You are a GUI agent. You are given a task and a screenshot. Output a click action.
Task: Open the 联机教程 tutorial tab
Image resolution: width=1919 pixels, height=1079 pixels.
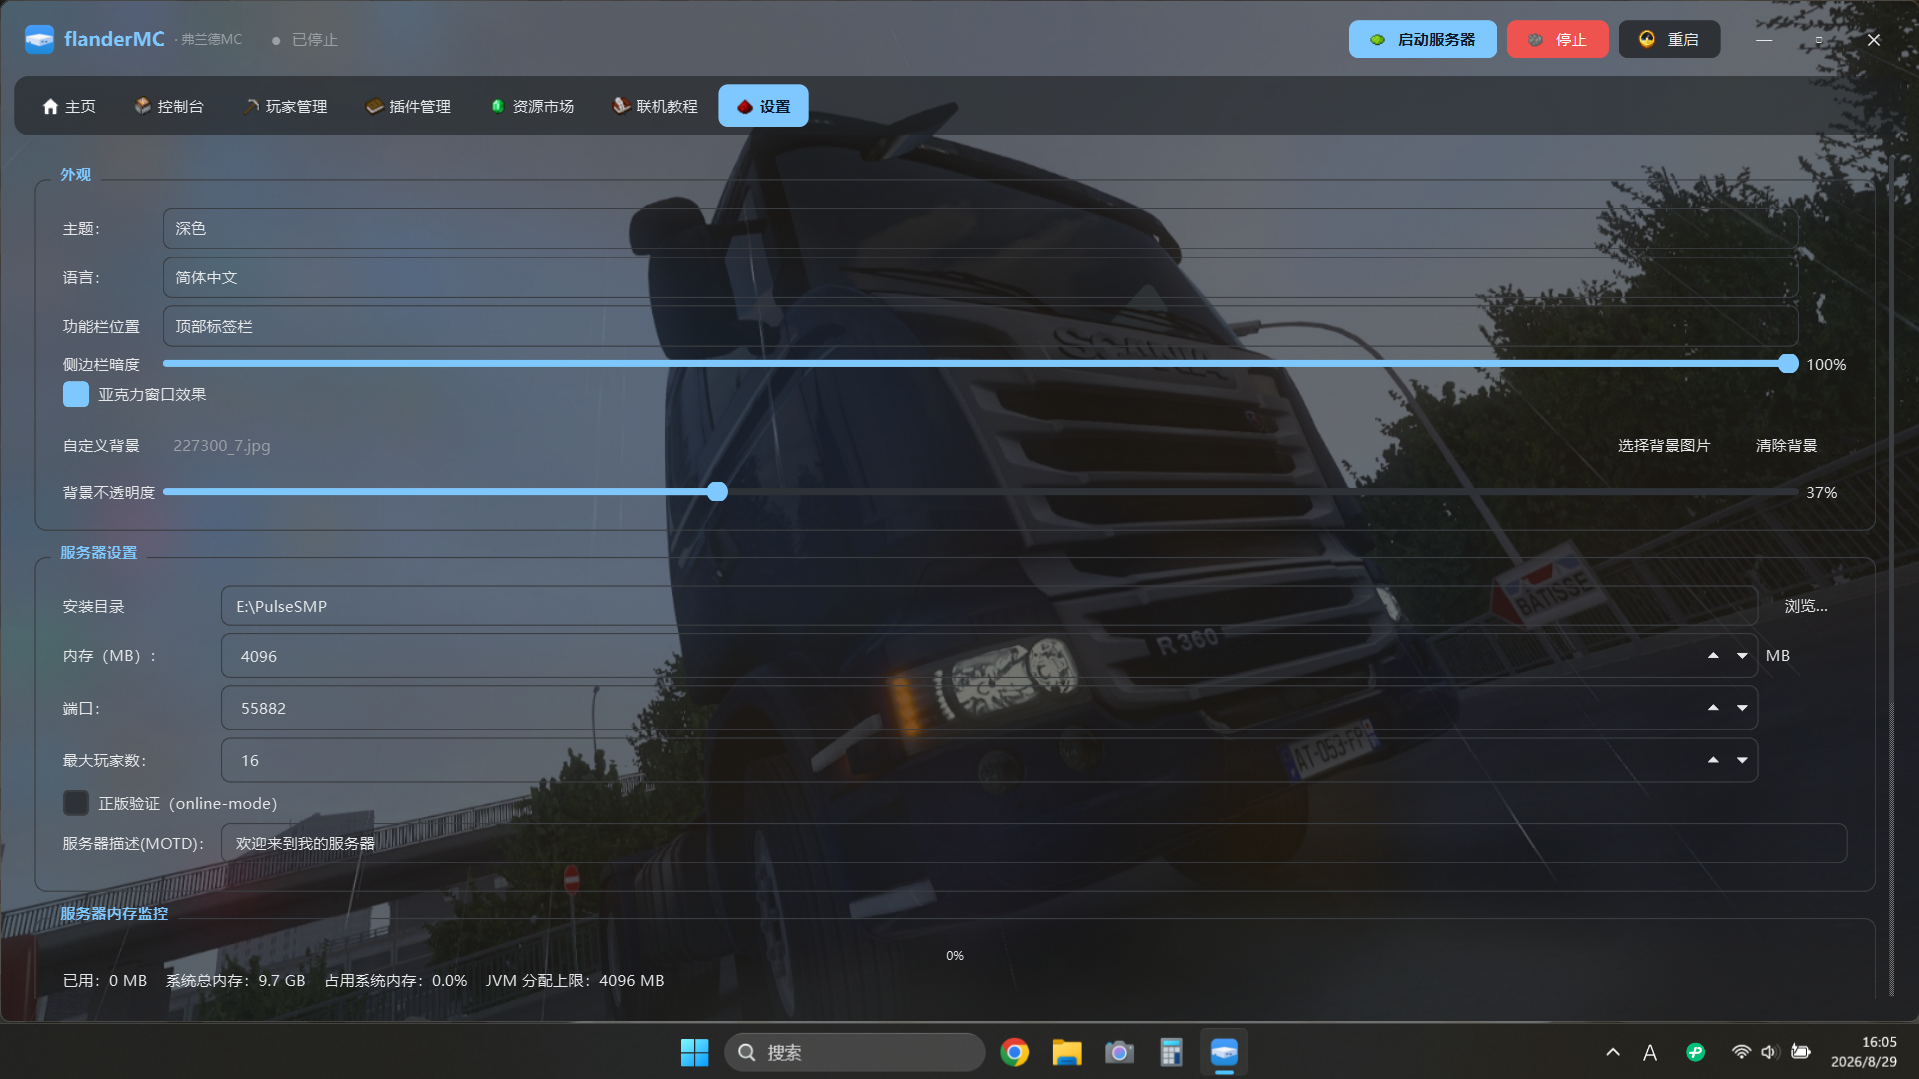655,106
